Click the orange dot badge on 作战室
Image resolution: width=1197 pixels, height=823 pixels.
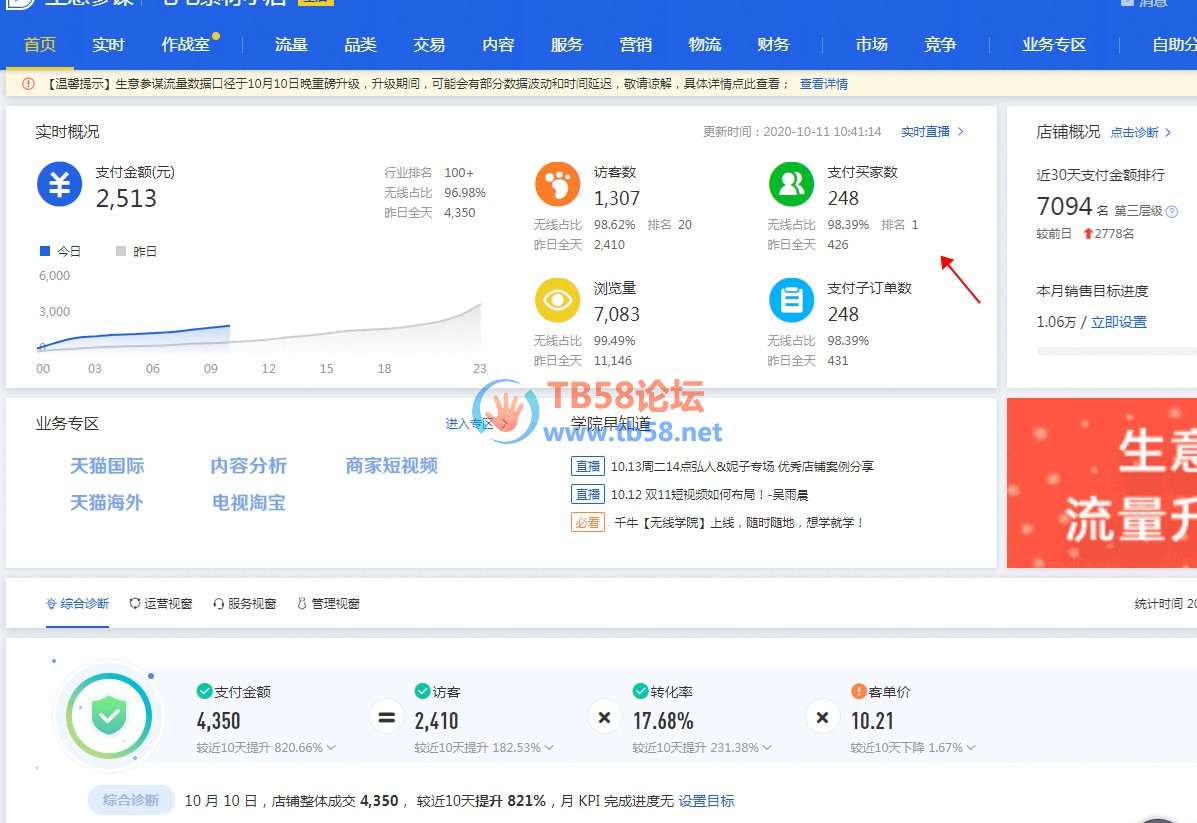216,35
